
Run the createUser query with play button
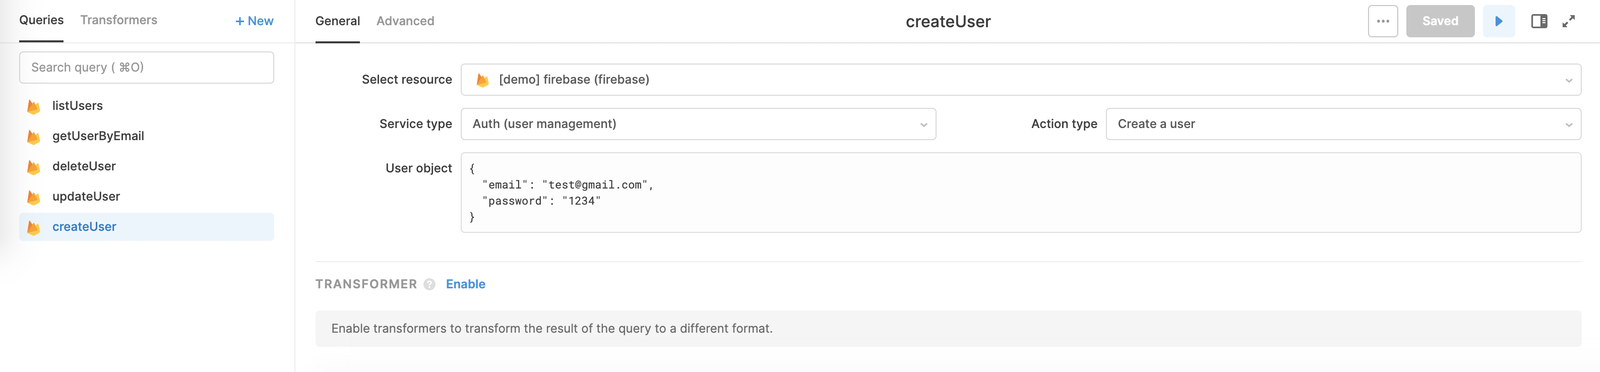(x=1498, y=21)
